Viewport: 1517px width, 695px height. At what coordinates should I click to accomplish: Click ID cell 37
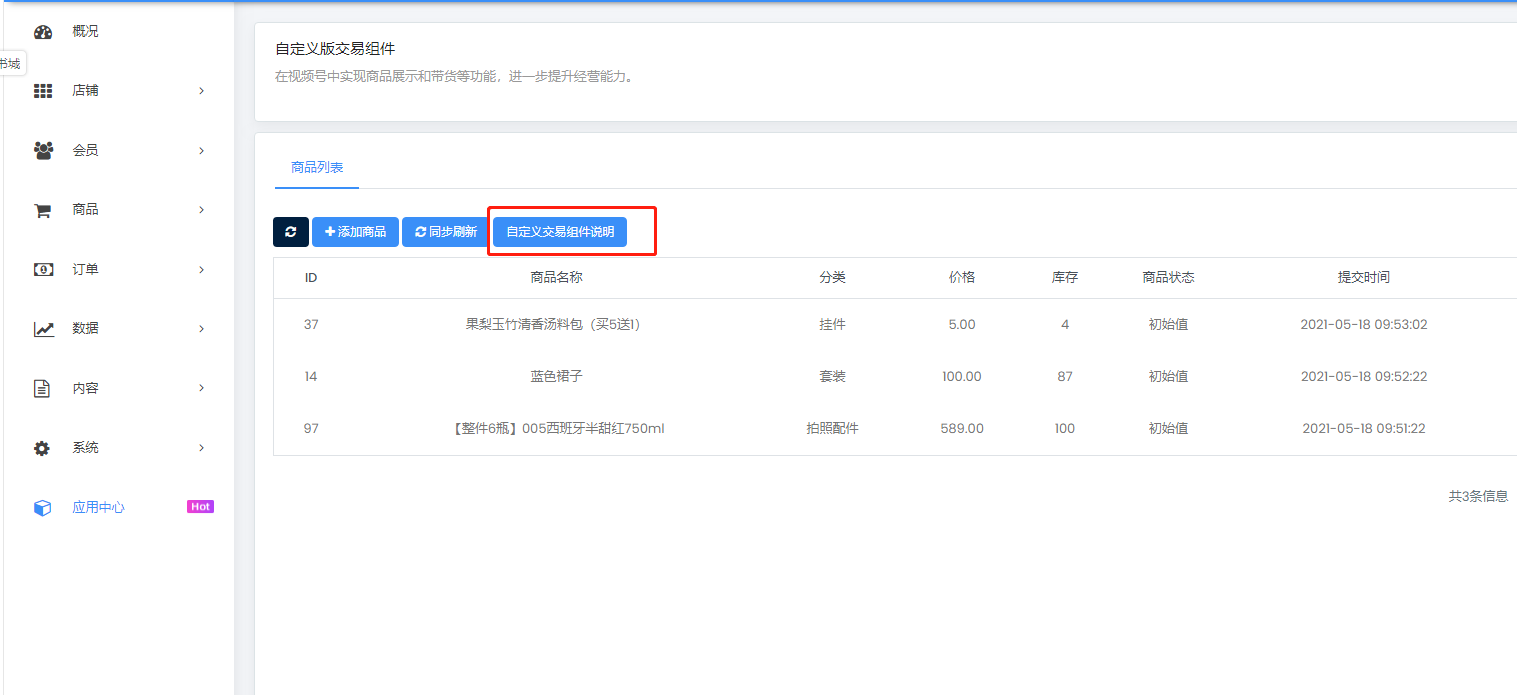(x=311, y=325)
